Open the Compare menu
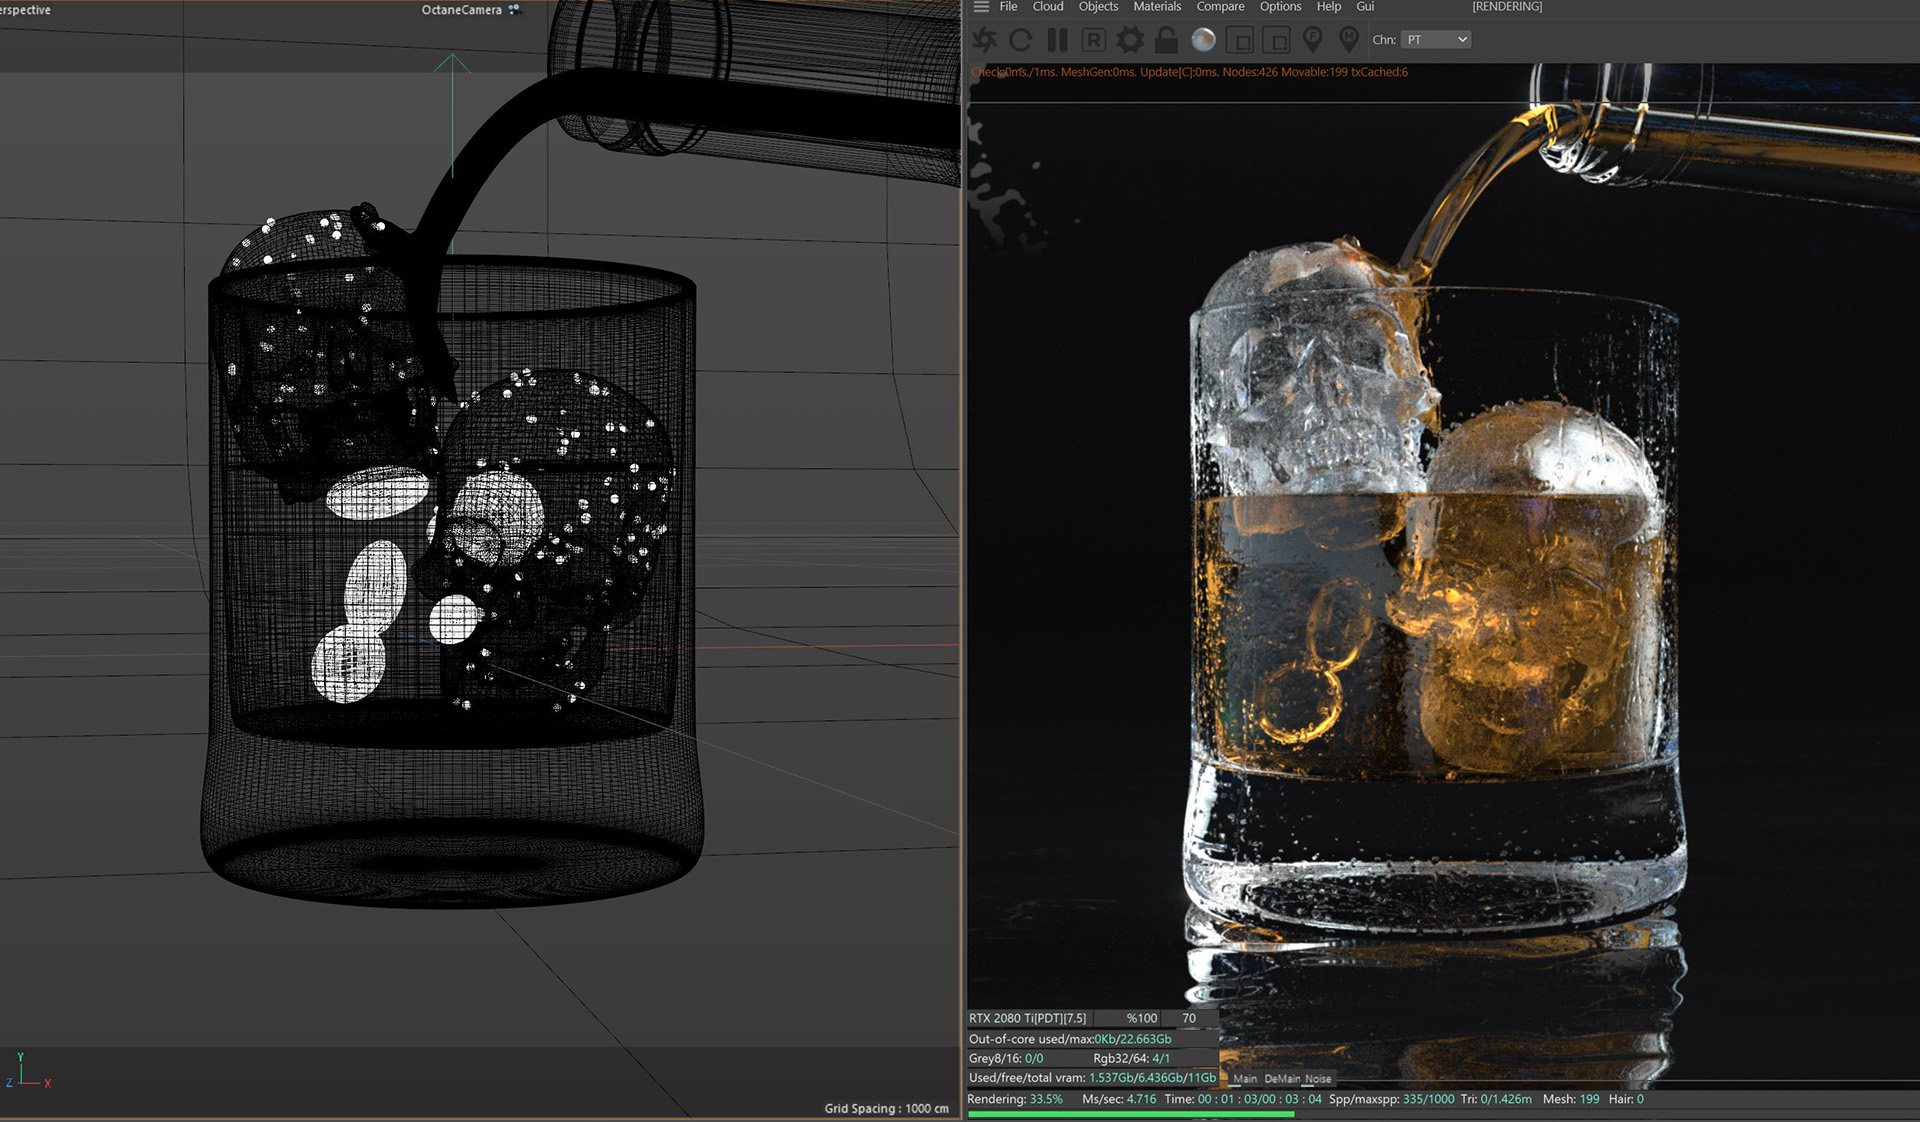This screenshot has height=1122, width=1920. click(x=1220, y=7)
